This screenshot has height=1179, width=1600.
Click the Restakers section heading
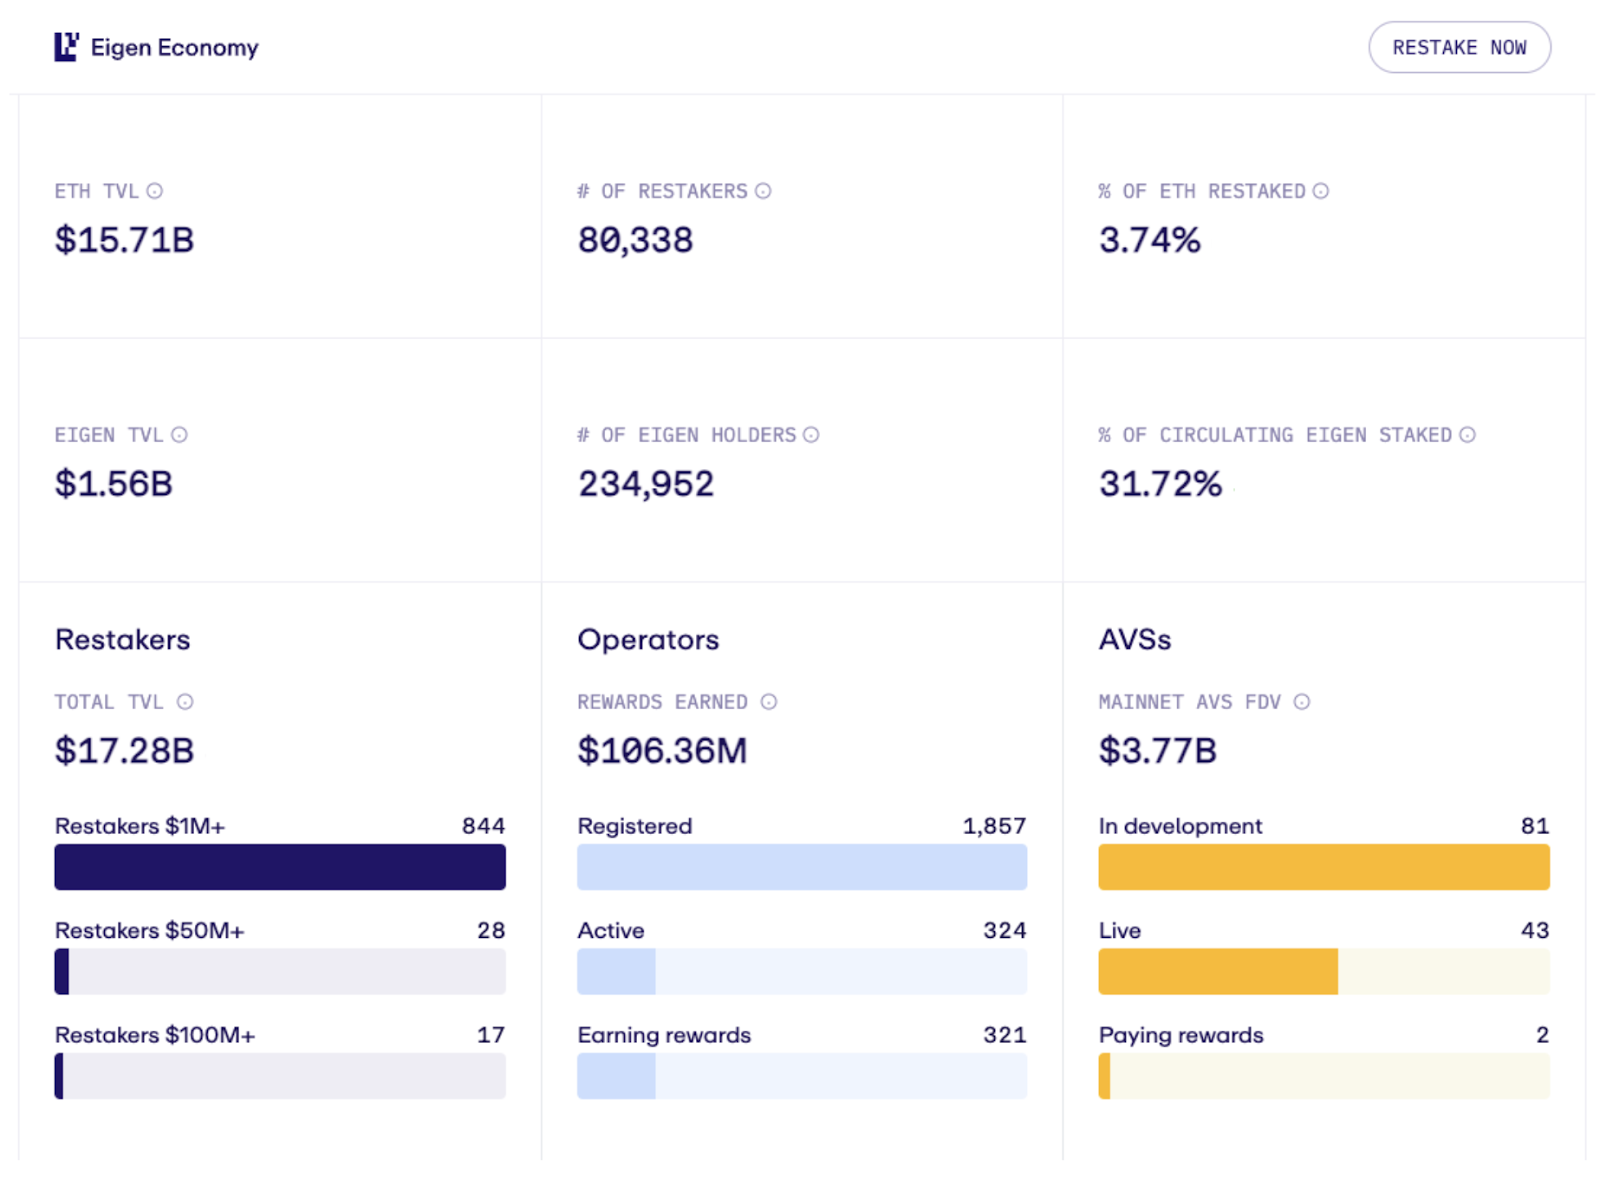coord(123,640)
